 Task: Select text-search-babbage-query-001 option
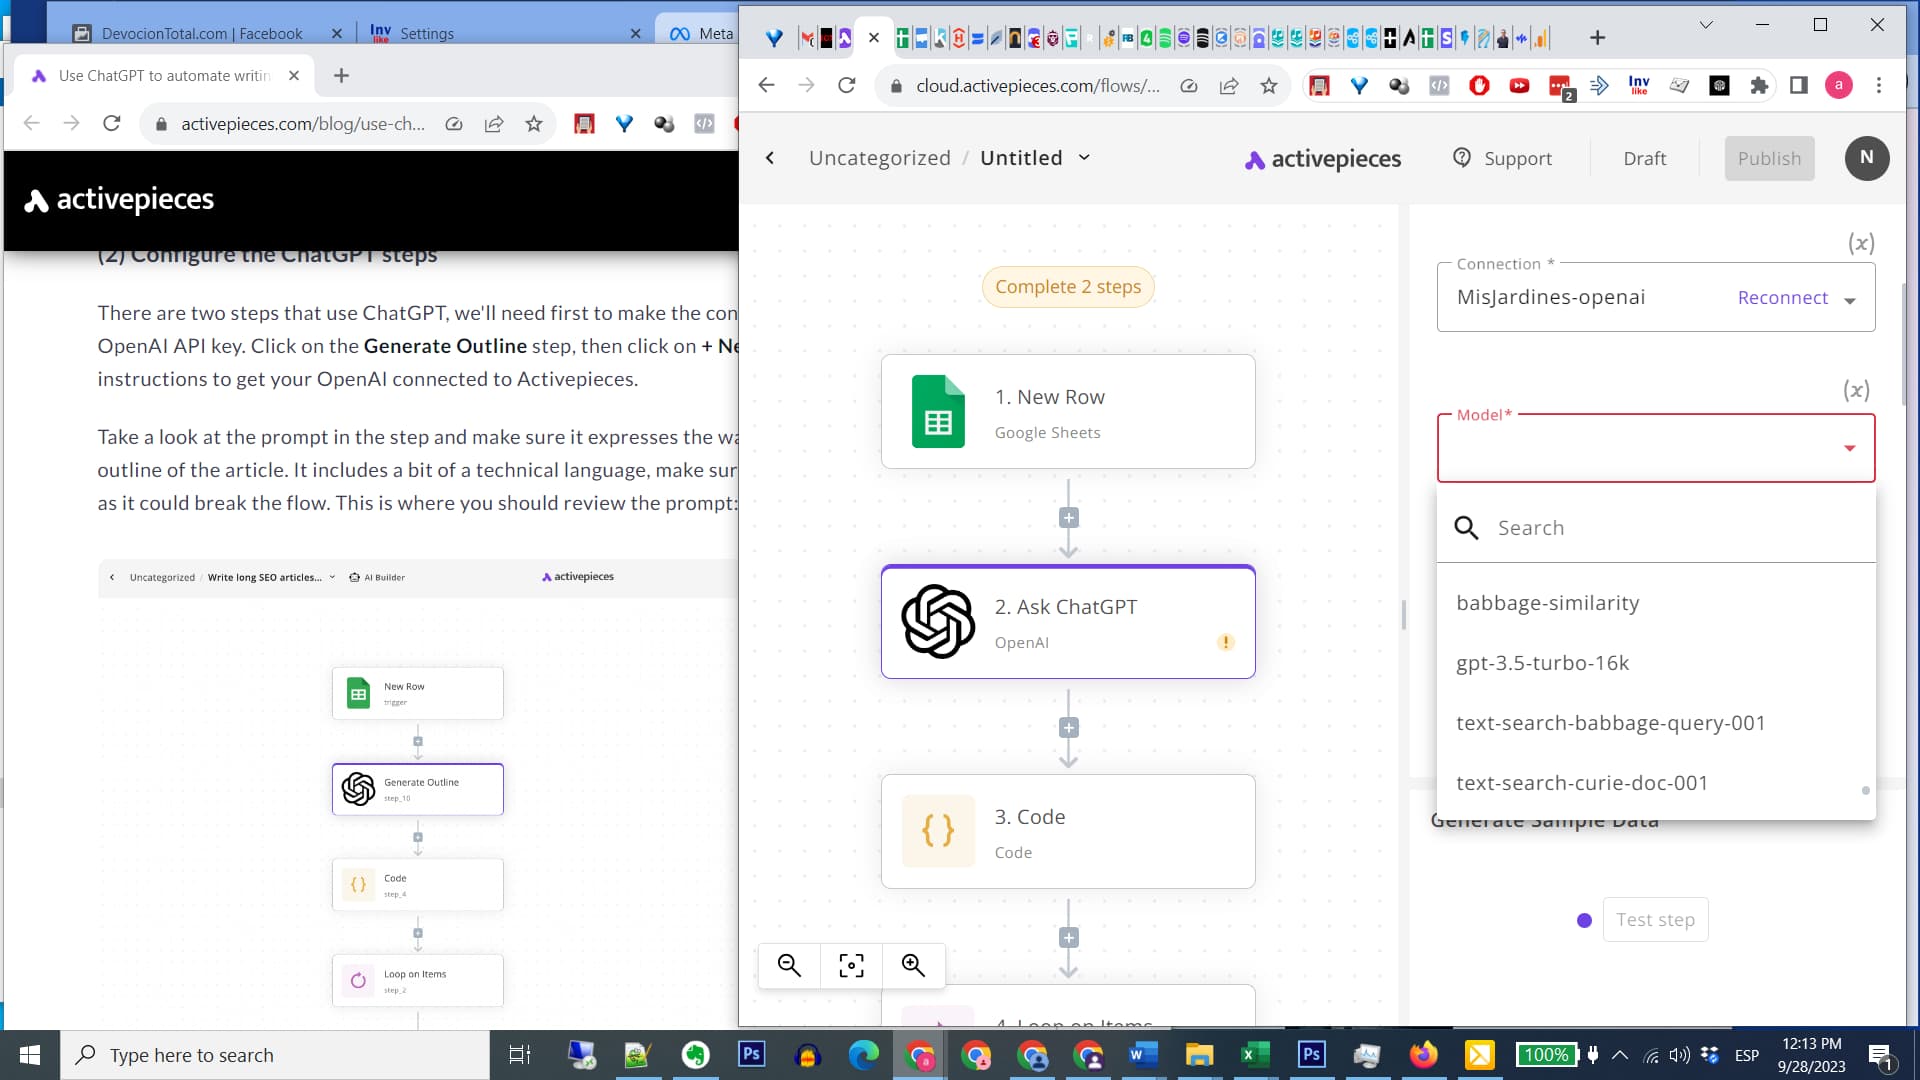coord(1656,723)
